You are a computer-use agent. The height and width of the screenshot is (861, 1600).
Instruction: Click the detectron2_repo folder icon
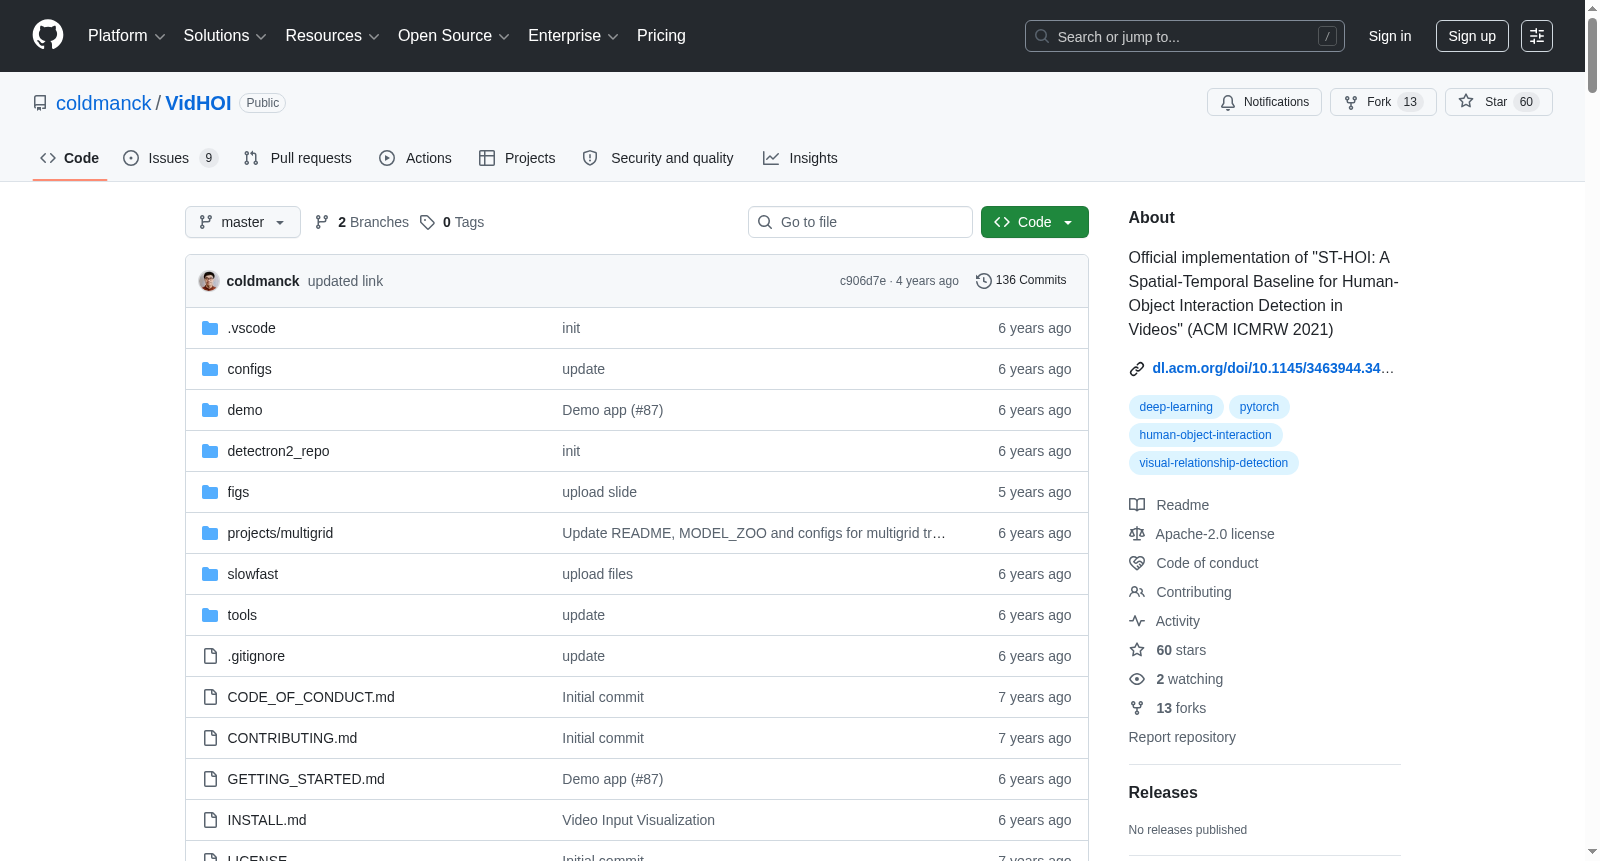pyautogui.click(x=210, y=451)
